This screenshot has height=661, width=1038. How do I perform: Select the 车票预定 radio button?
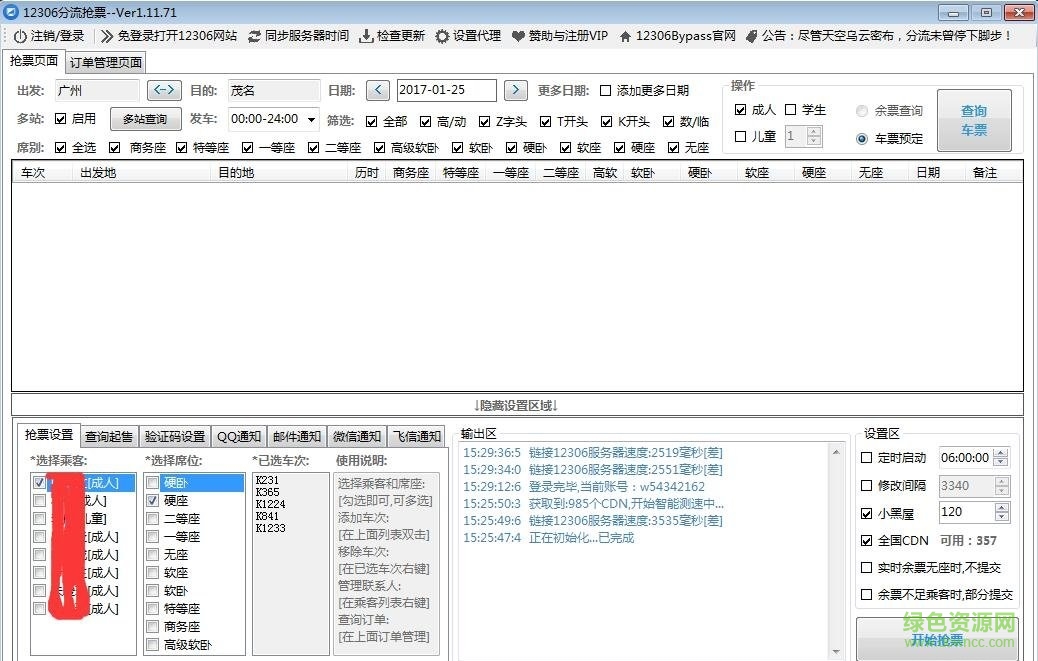click(862, 138)
